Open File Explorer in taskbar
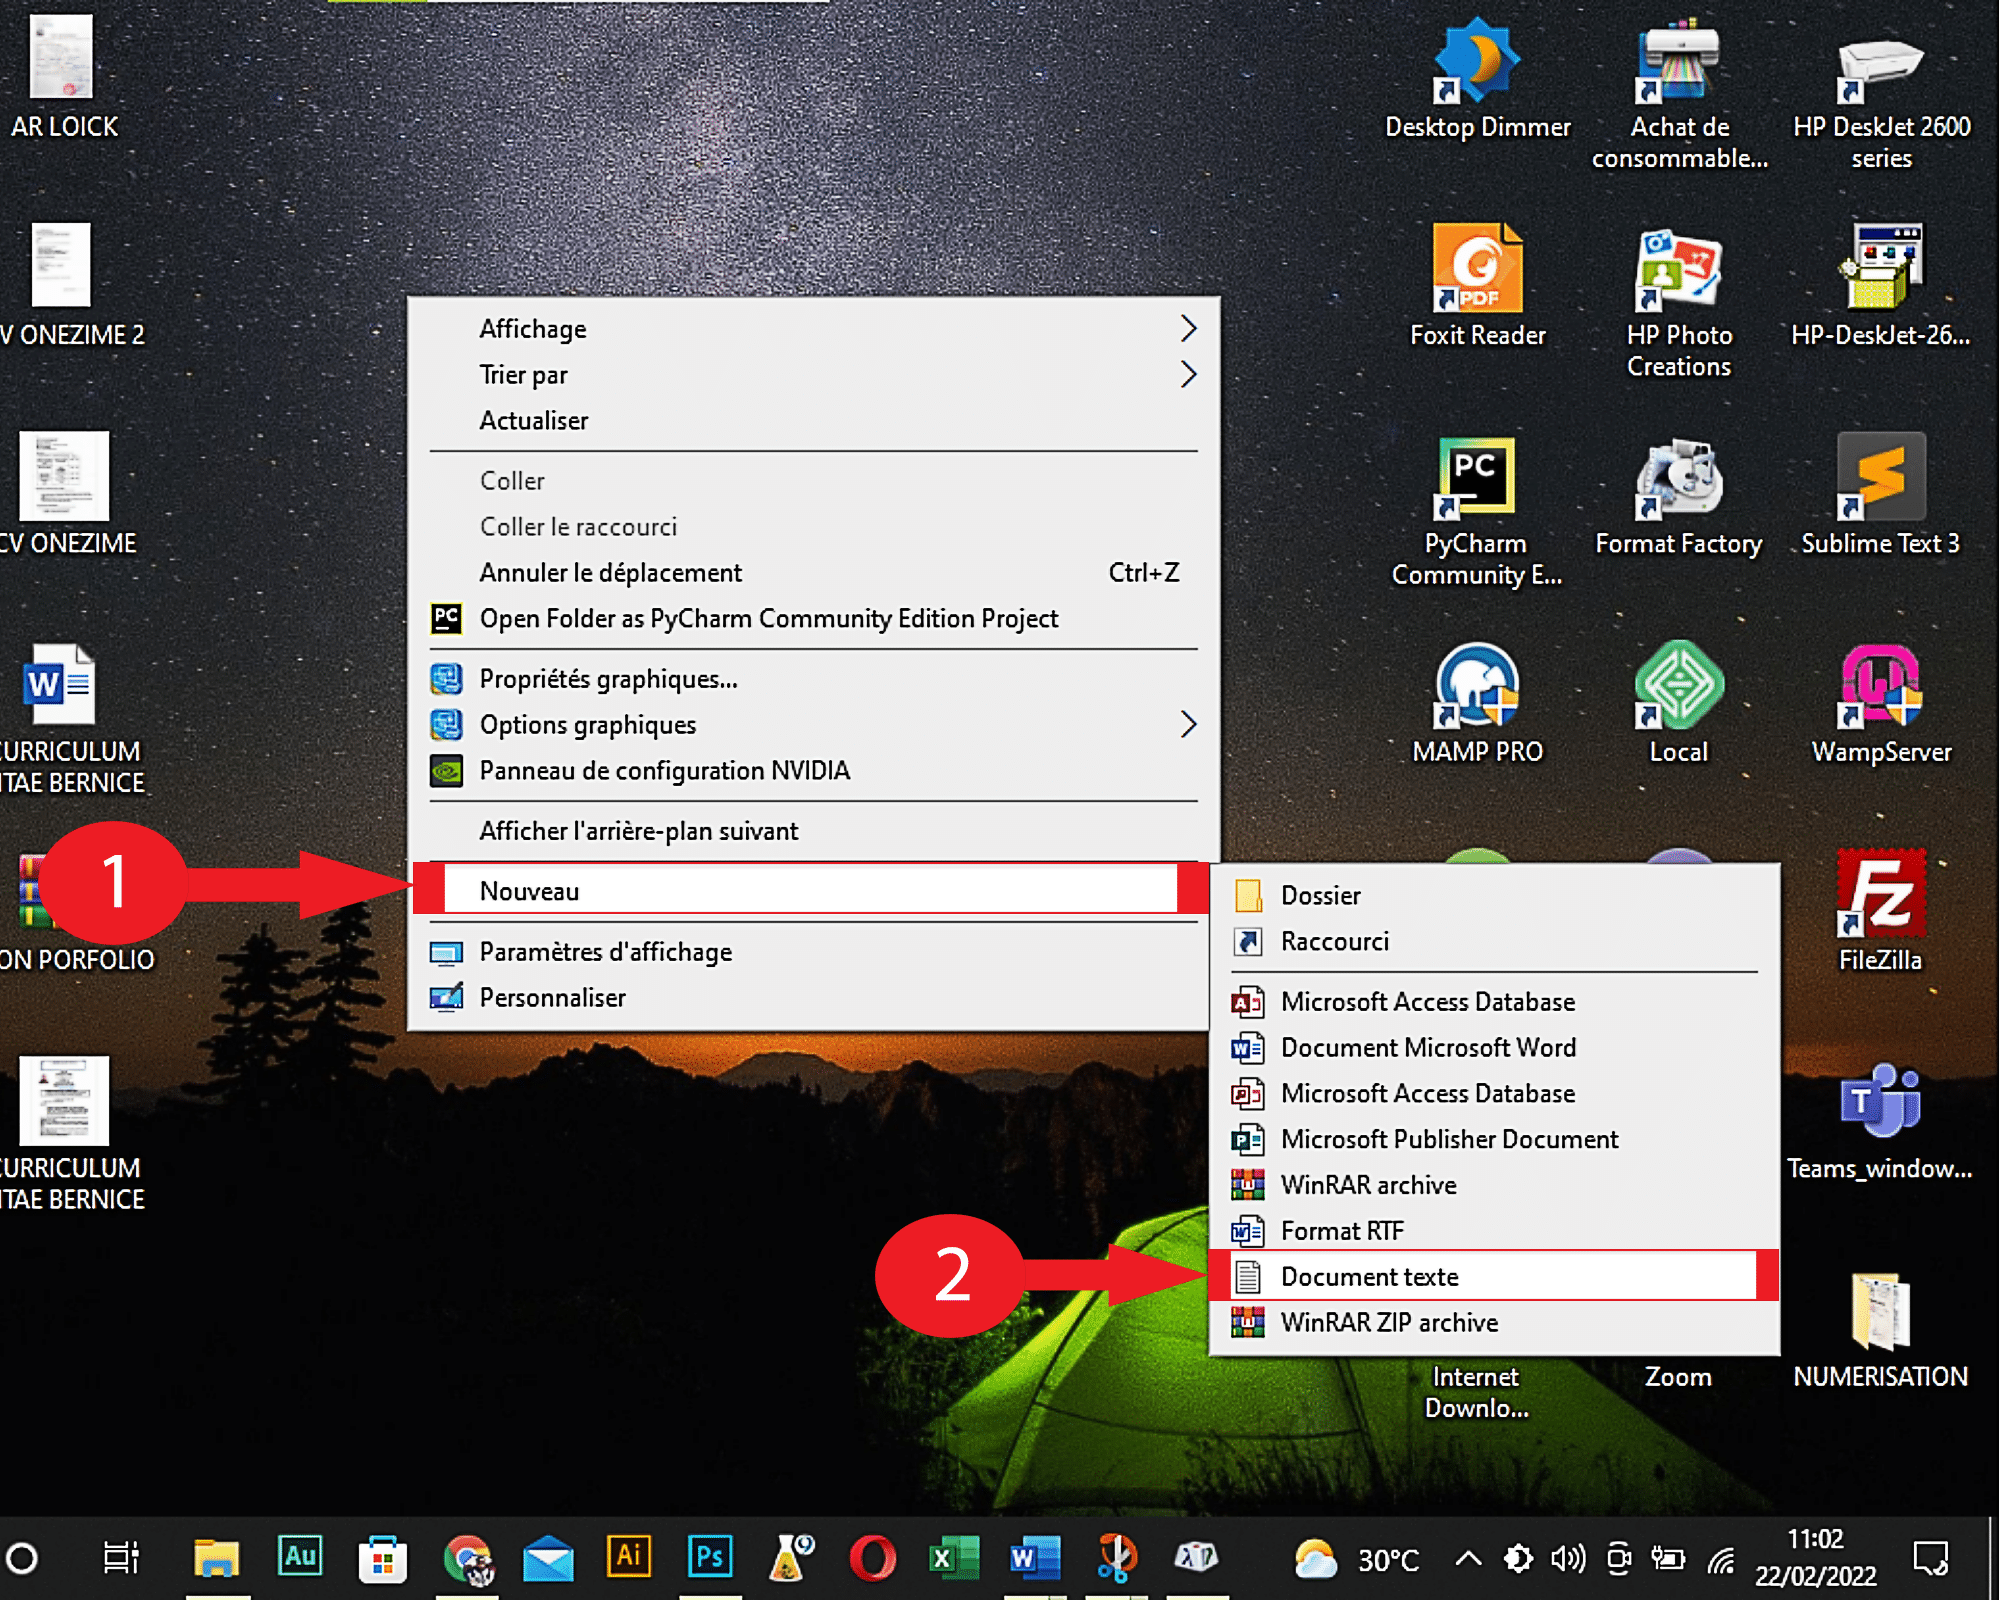The width and height of the screenshot is (2000, 1600). (x=216, y=1558)
